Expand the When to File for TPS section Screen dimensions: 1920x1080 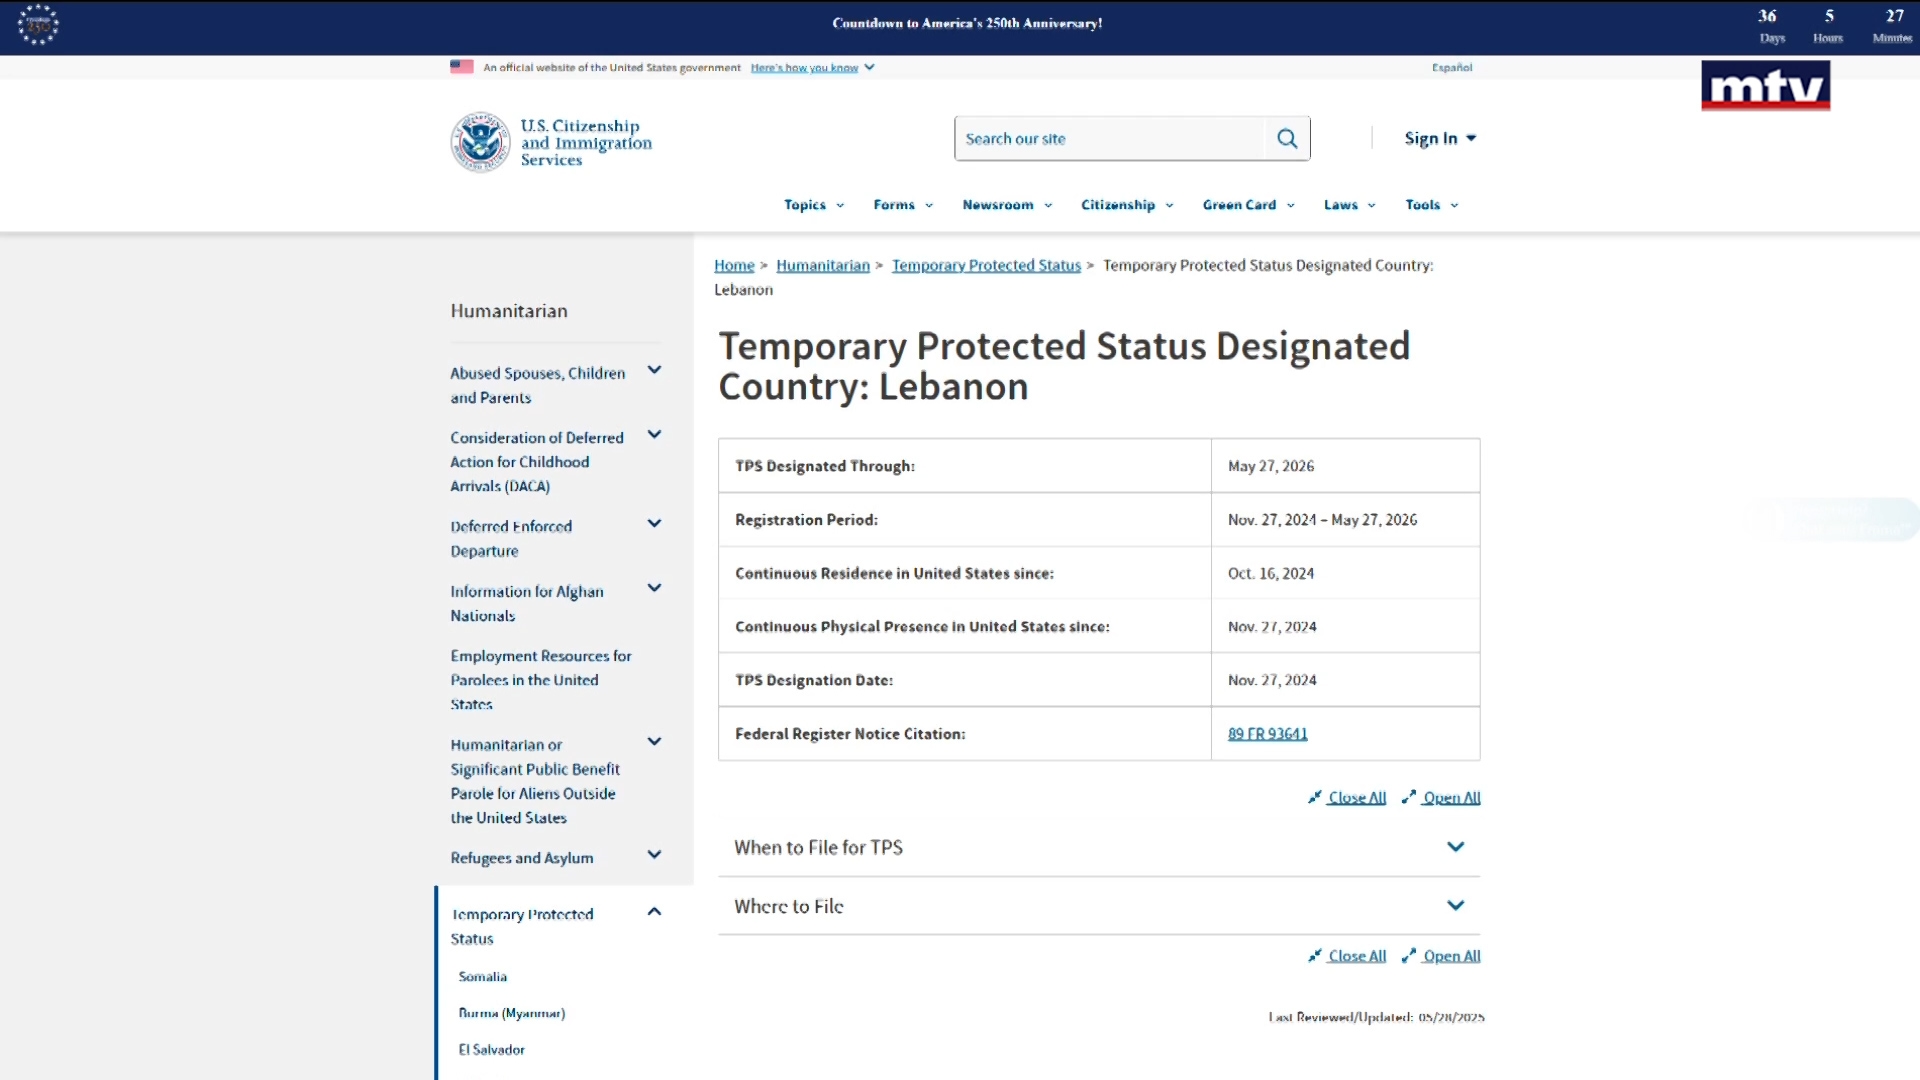[x=1099, y=847]
